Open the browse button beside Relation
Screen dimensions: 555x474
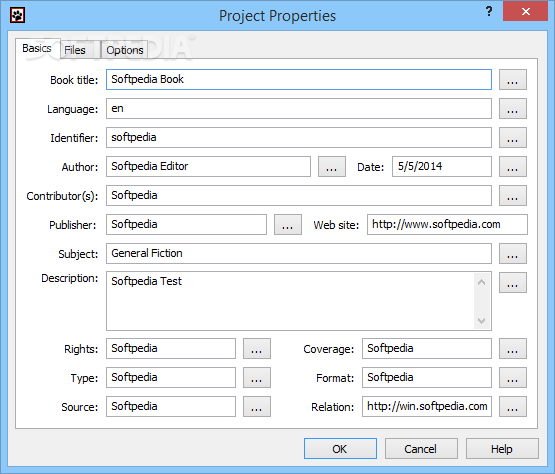coord(513,407)
